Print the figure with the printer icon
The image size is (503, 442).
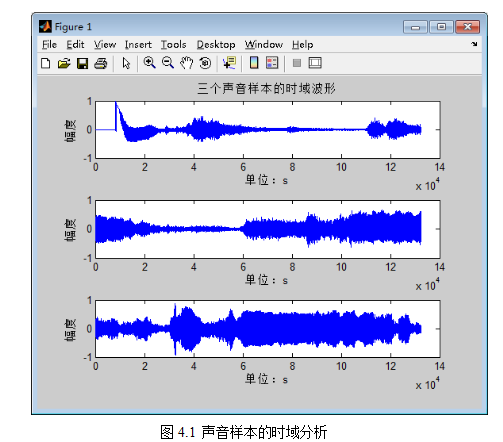point(101,63)
